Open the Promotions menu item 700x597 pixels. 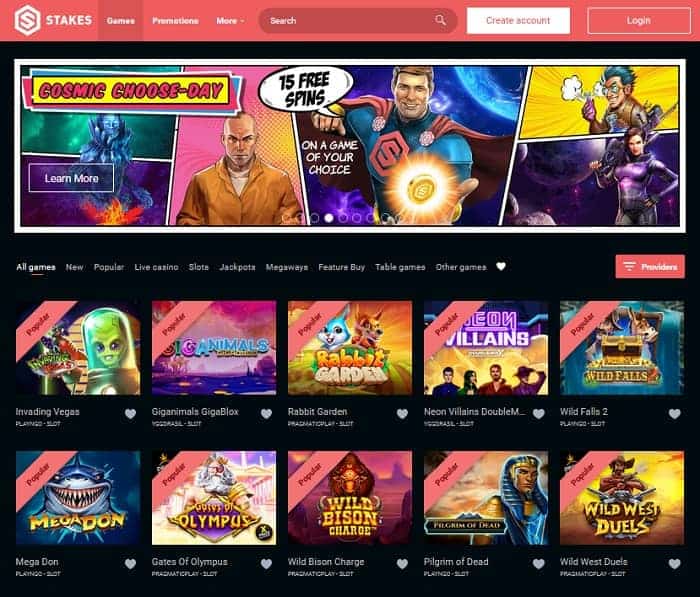175,21
